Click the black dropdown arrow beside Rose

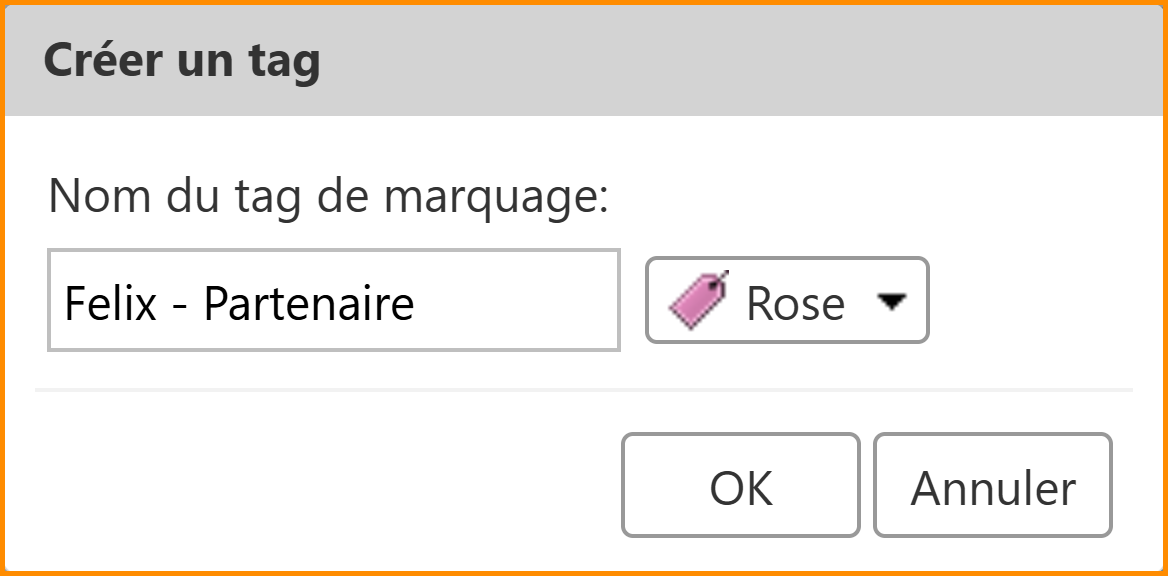point(890,301)
